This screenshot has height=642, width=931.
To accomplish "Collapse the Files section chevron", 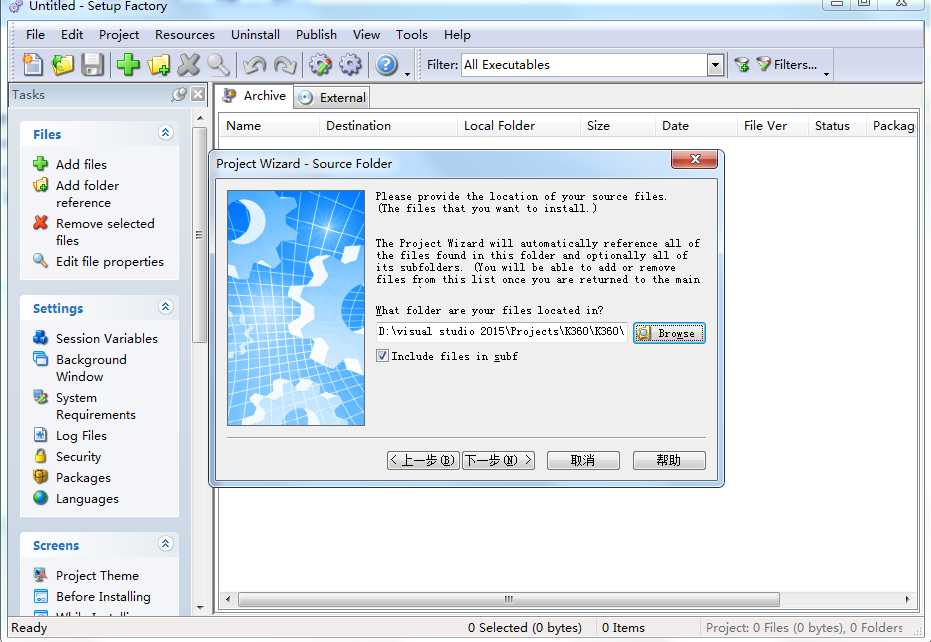I will pos(166,132).
